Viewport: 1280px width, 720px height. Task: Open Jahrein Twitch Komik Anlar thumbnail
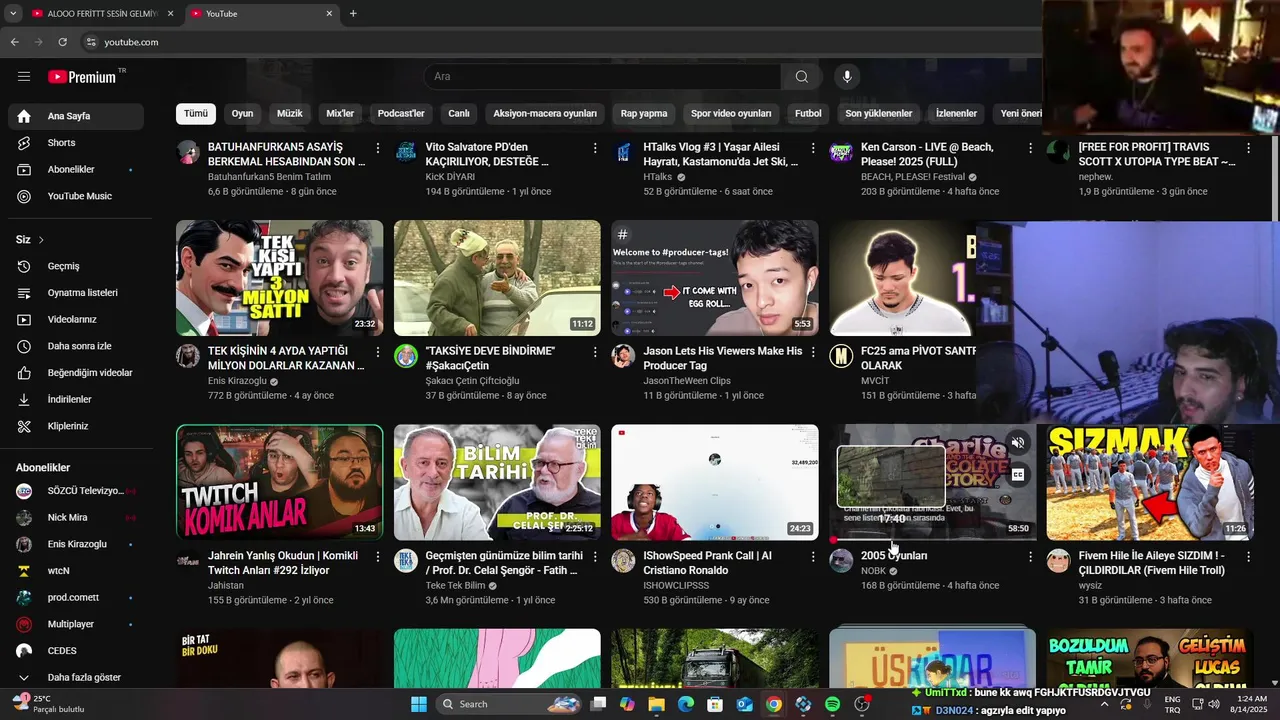pos(279,482)
